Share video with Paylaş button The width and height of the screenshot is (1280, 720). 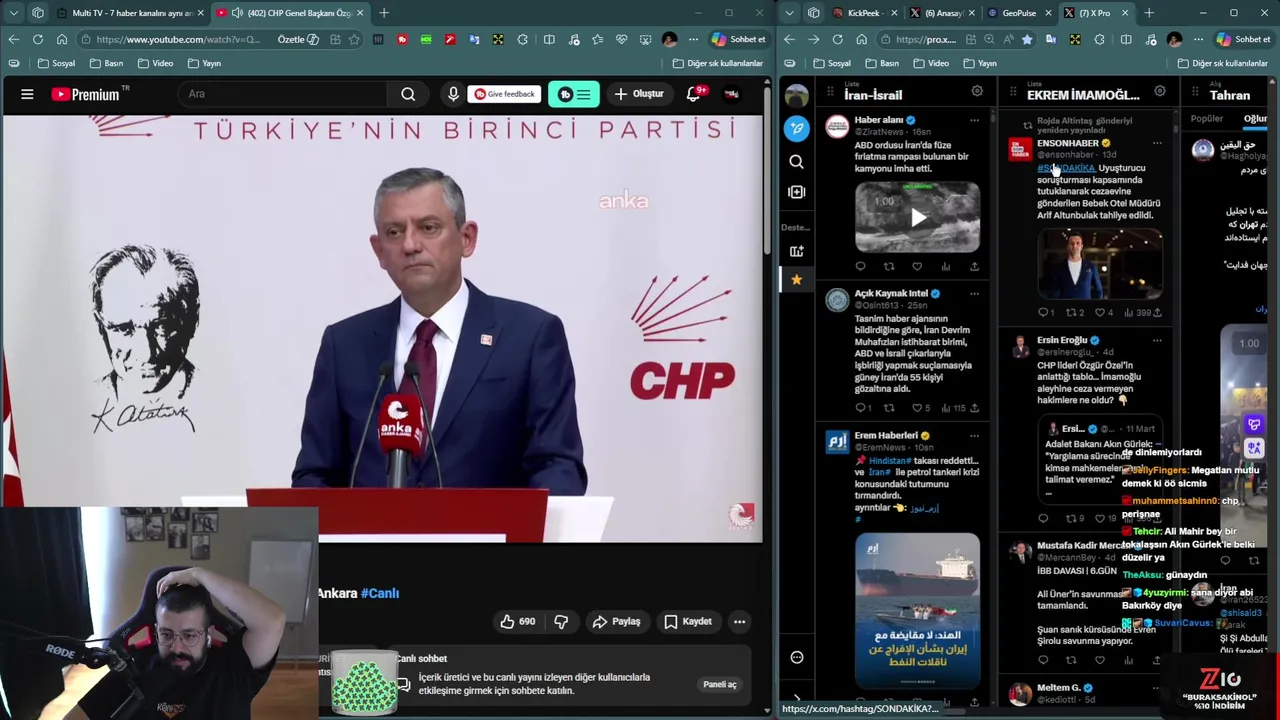pyautogui.click(x=616, y=621)
